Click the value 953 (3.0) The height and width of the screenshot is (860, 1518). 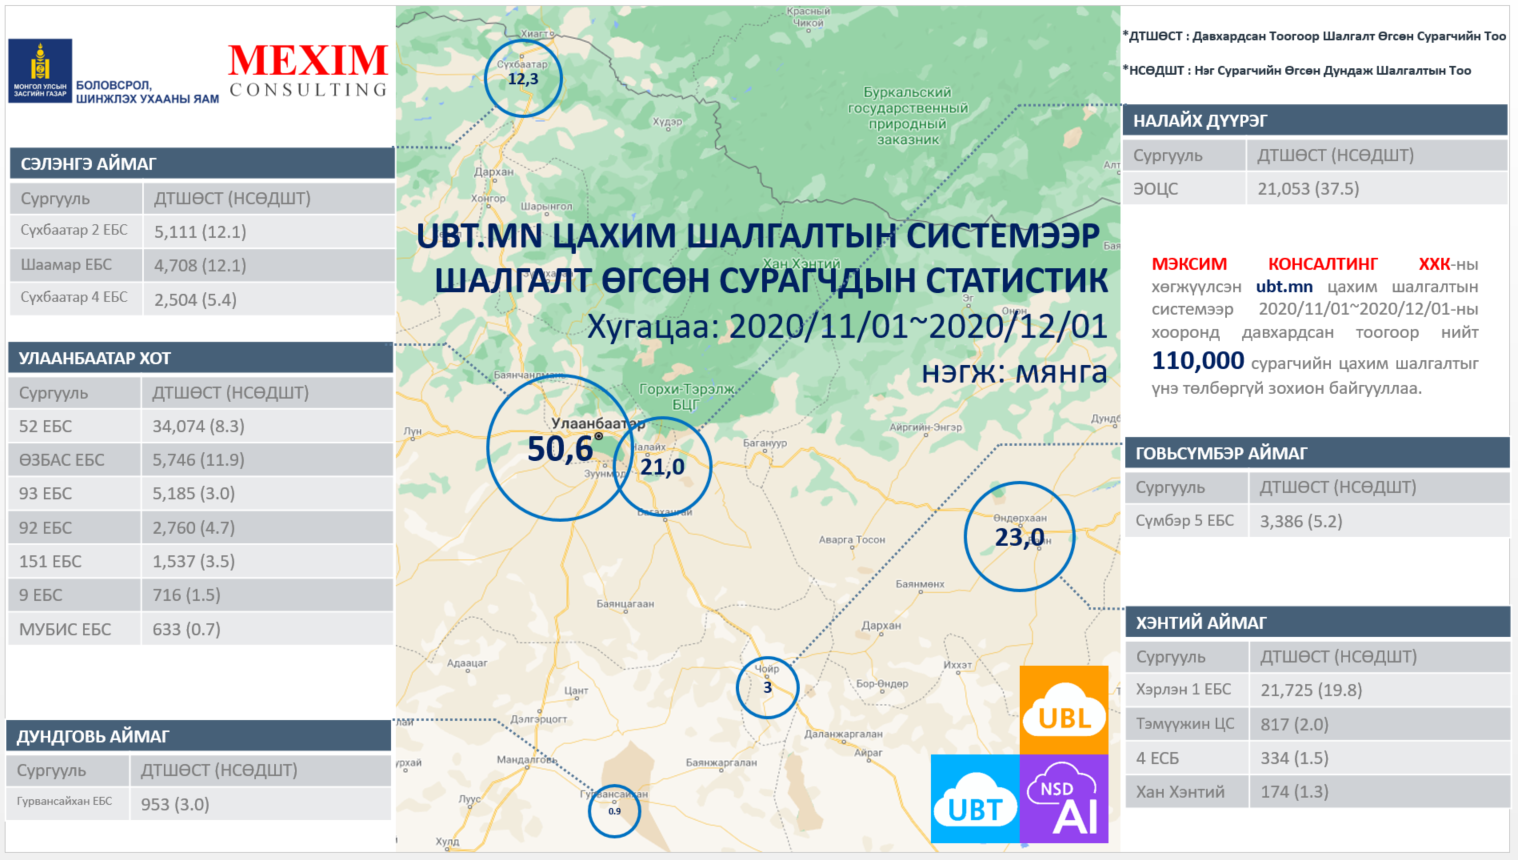(x=174, y=804)
